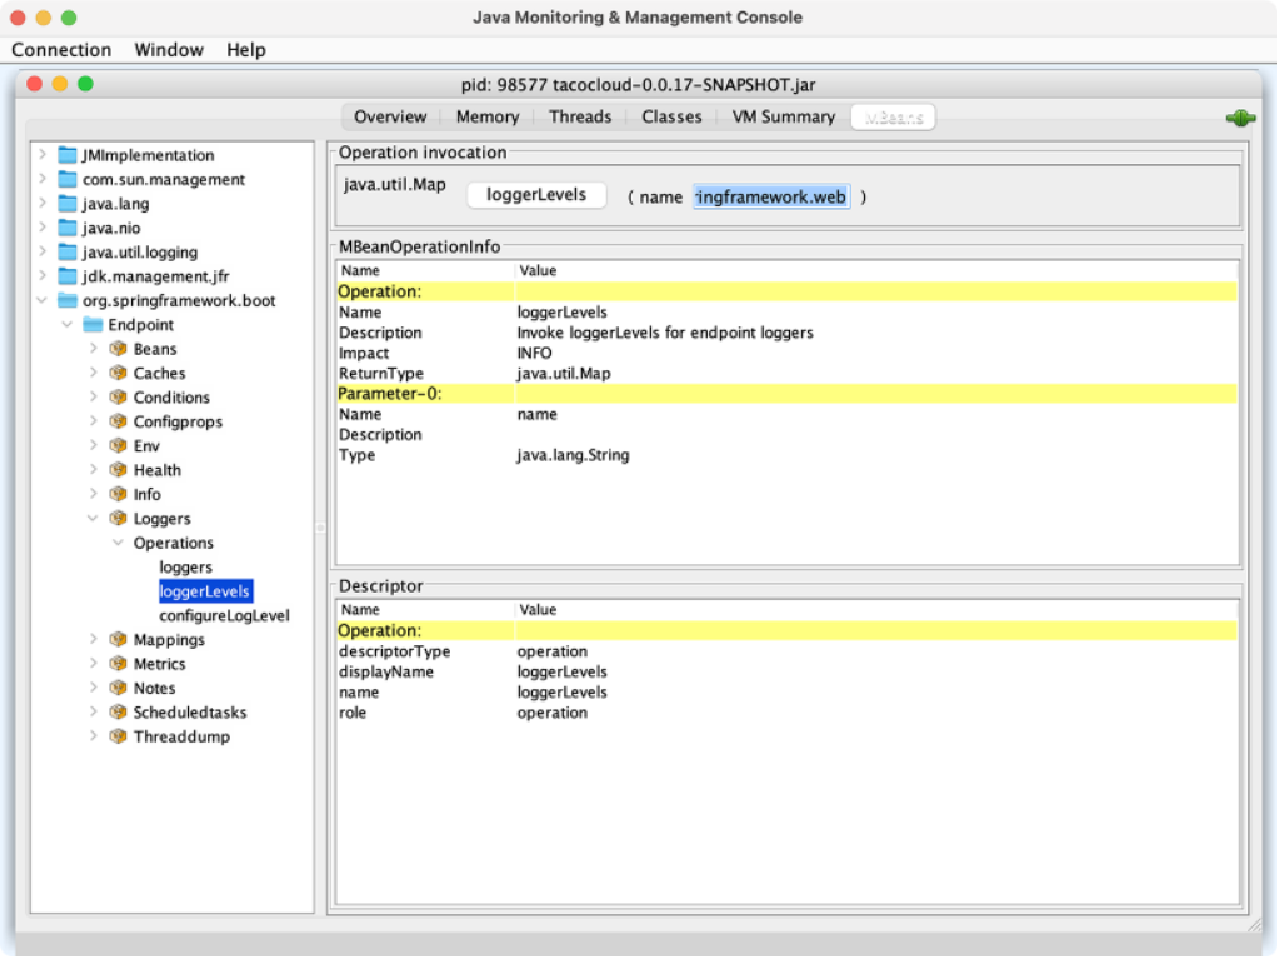The width and height of the screenshot is (1277, 956).
Task: Select the configureLogLevel operation
Action: click(x=224, y=615)
